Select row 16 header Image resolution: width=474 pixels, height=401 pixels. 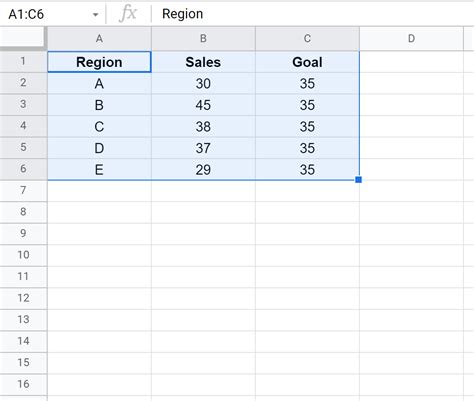23,384
